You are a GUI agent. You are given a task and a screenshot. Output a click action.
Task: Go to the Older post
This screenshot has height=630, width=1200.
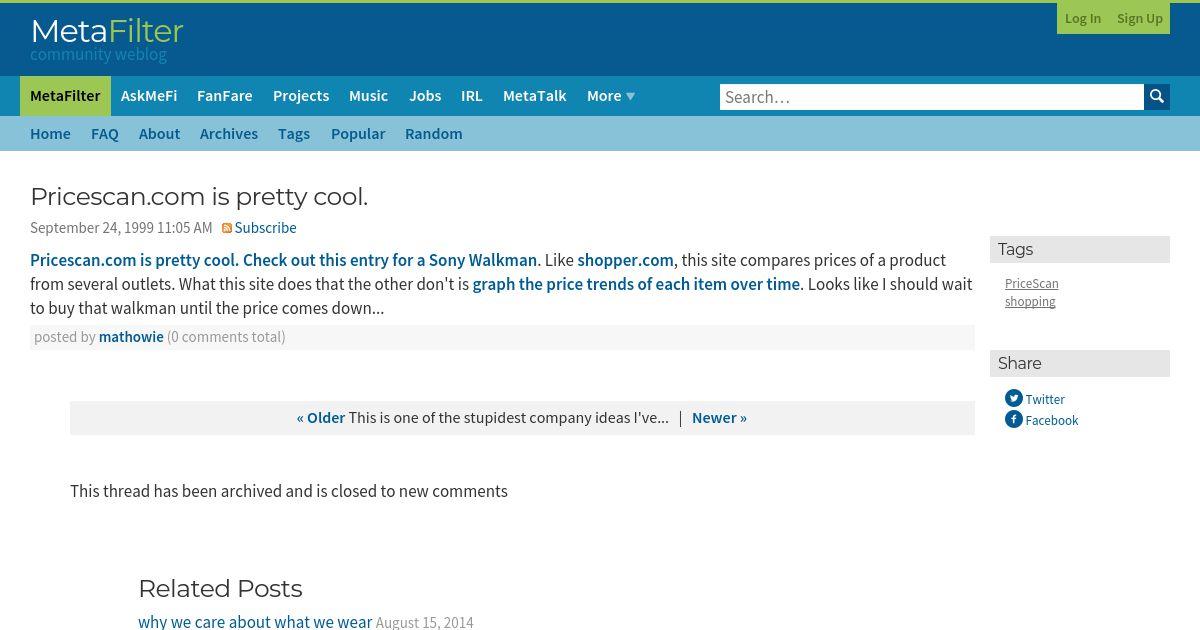[321, 418]
